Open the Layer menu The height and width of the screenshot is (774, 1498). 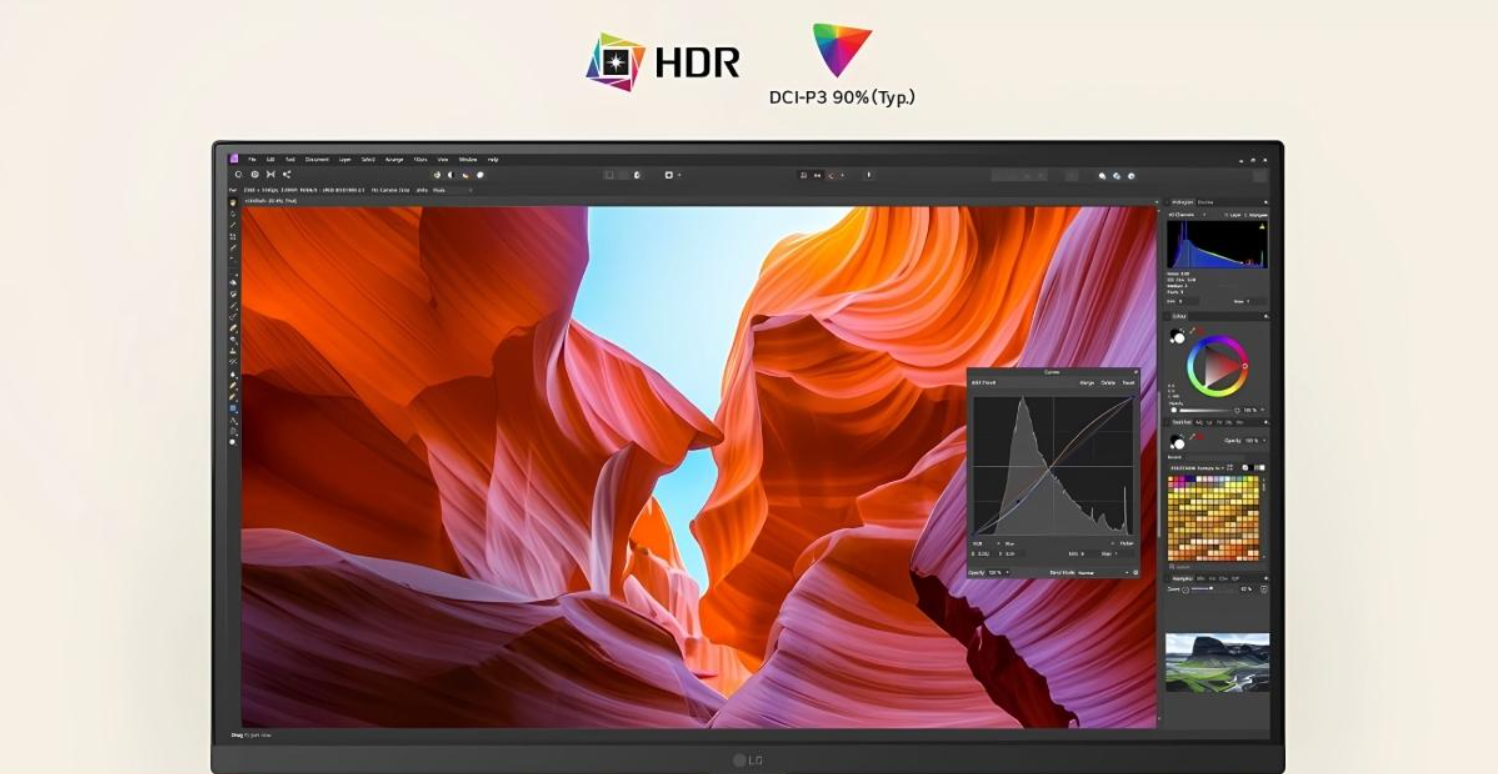pos(344,159)
